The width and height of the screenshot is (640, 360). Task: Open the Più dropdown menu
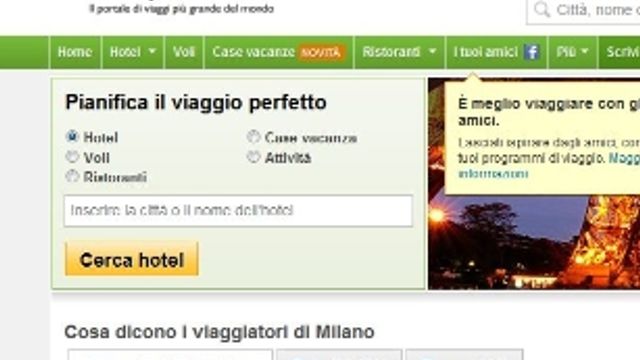pyautogui.click(x=573, y=52)
